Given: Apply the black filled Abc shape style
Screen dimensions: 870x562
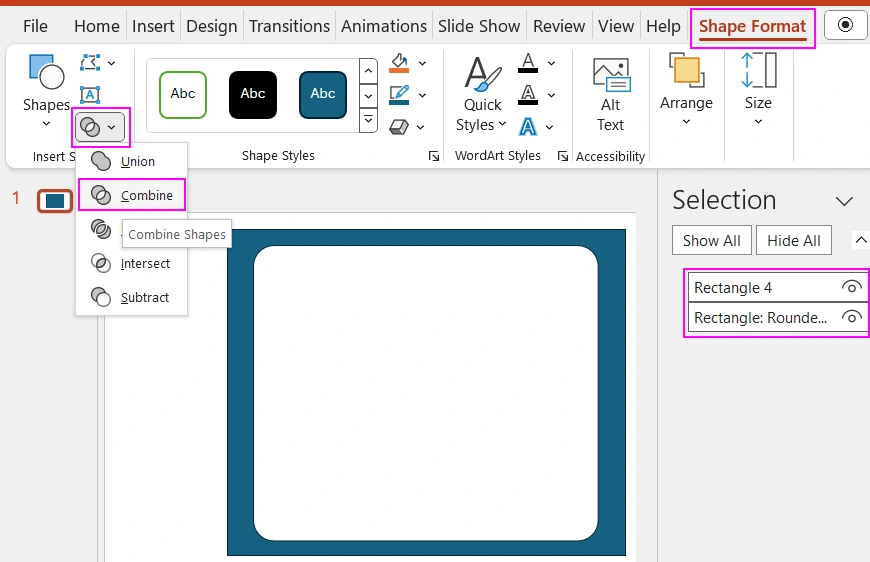Looking at the screenshot, I should tap(252, 94).
